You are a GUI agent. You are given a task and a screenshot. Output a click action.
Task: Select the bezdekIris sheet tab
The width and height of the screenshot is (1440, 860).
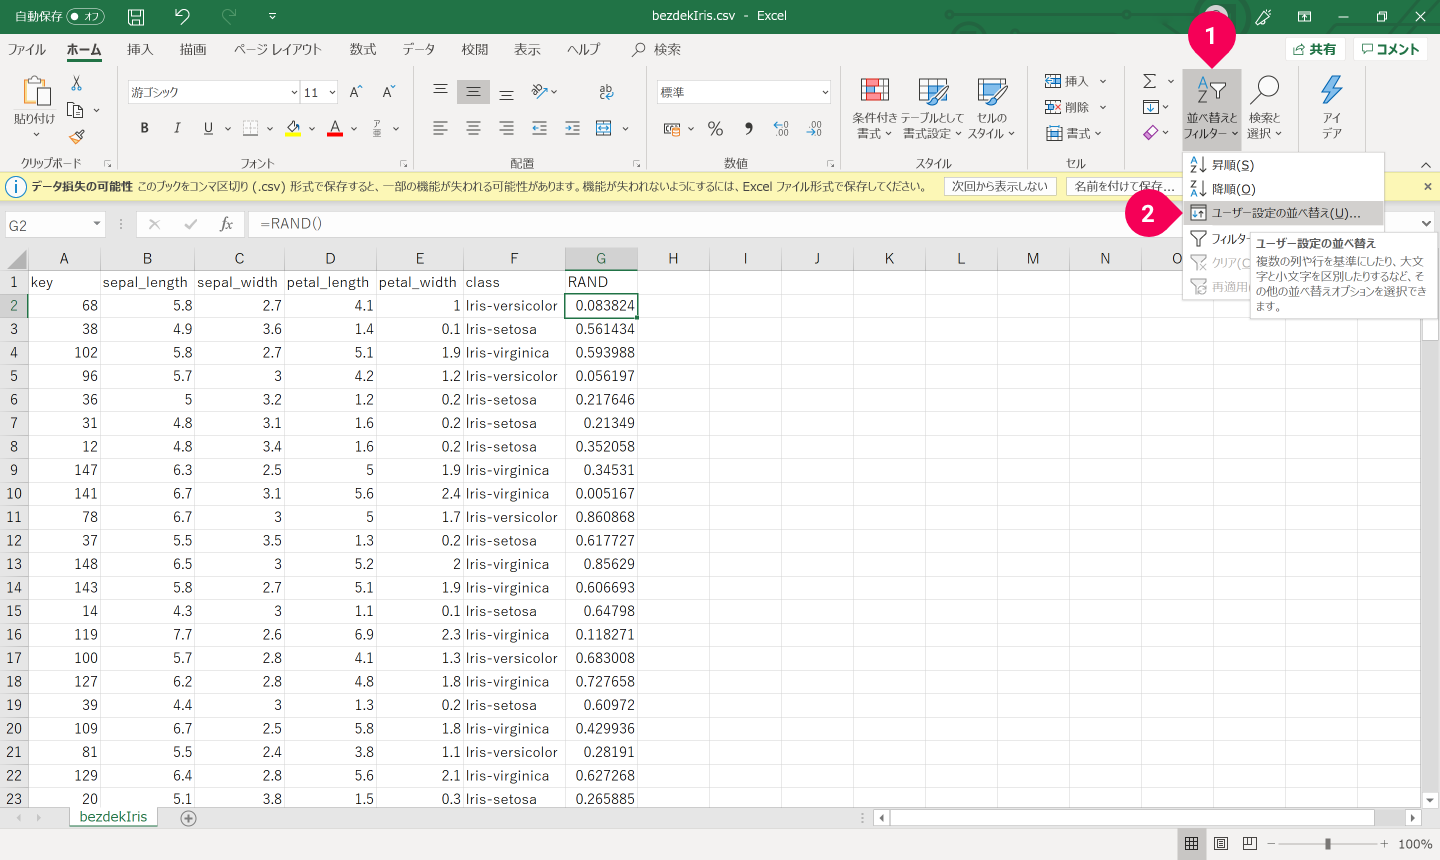click(x=113, y=817)
